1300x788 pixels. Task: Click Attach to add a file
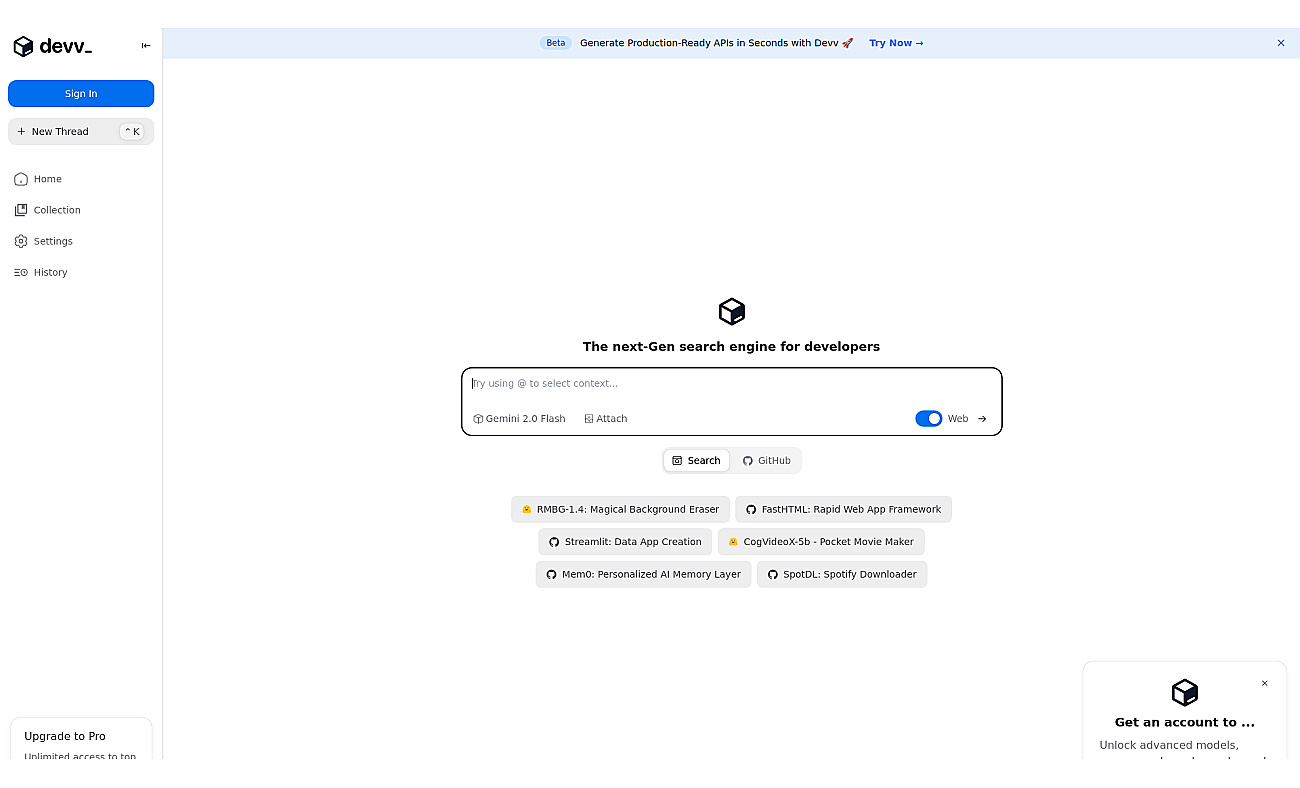(606, 419)
